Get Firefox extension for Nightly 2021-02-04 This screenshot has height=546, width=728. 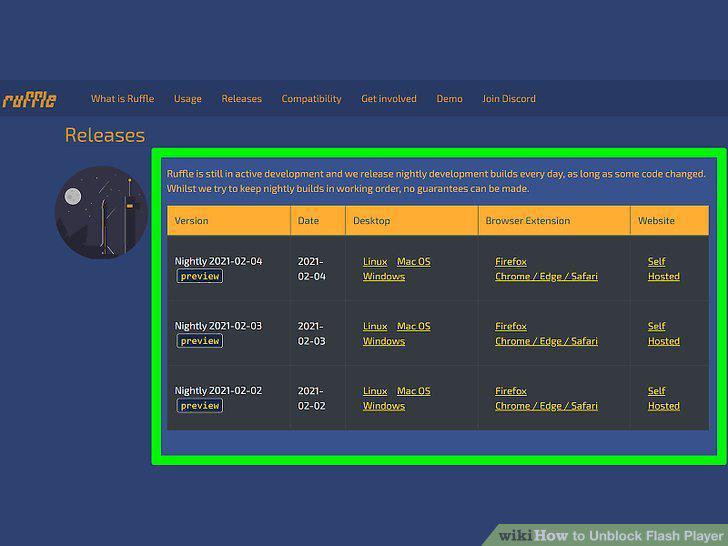(x=511, y=261)
